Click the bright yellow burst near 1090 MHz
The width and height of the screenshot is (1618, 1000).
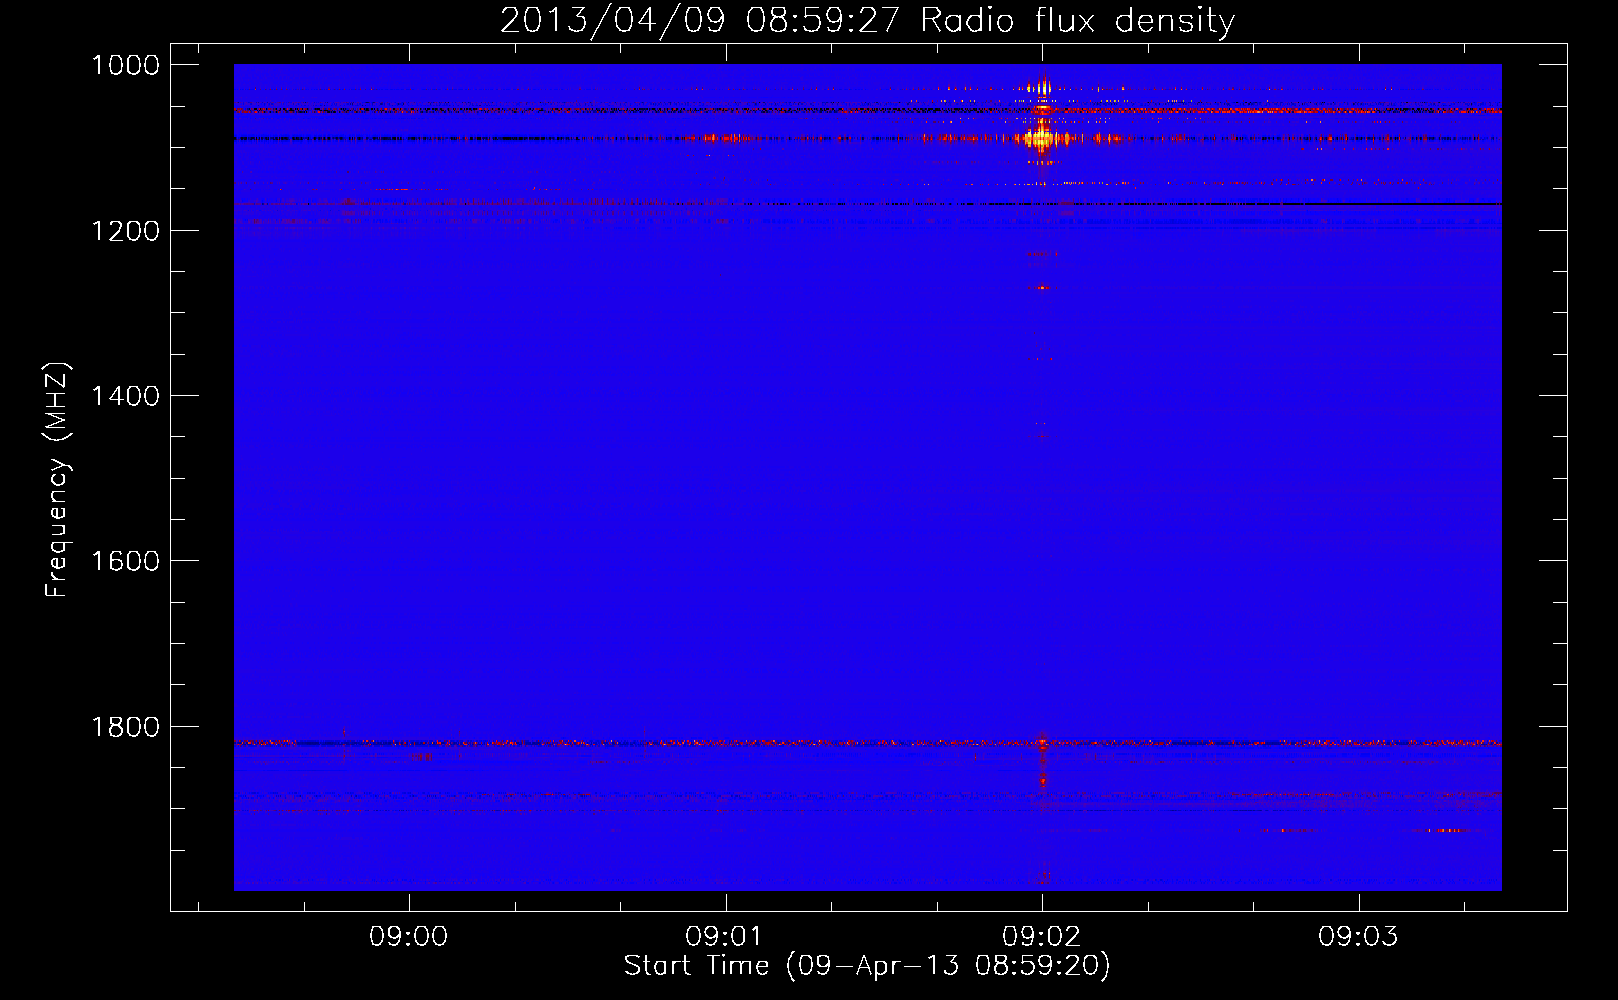pyautogui.click(x=1042, y=138)
